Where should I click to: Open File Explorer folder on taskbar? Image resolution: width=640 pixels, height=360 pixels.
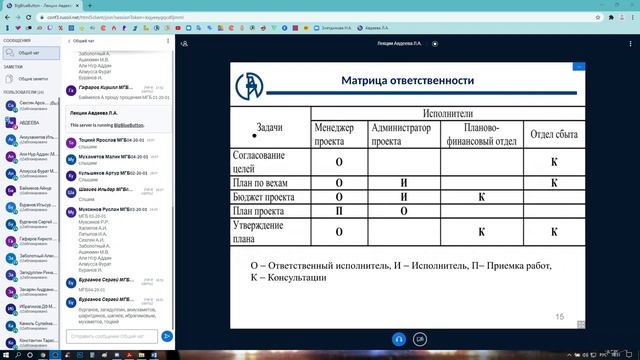click(x=141, y=355)
